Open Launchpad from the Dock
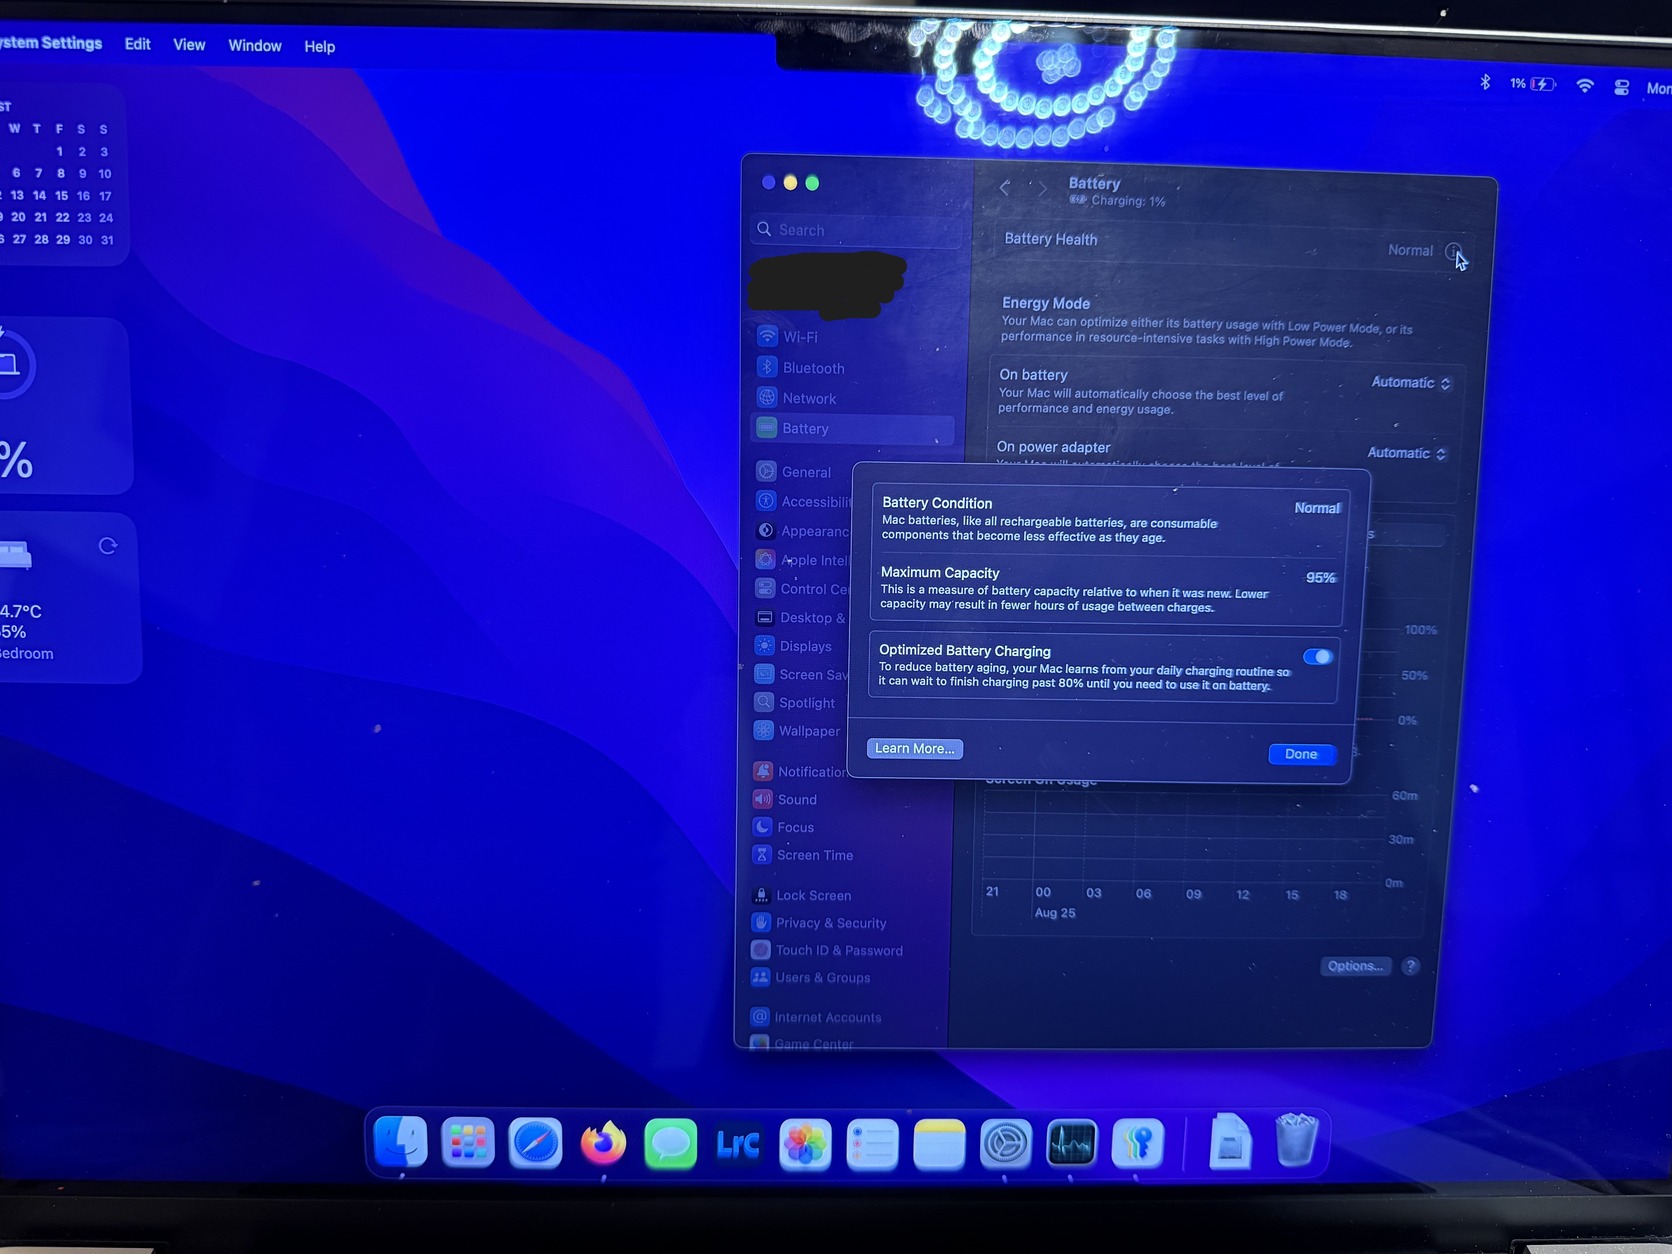Viewport: 1672px width, 1254px height. pos(468,1142)
